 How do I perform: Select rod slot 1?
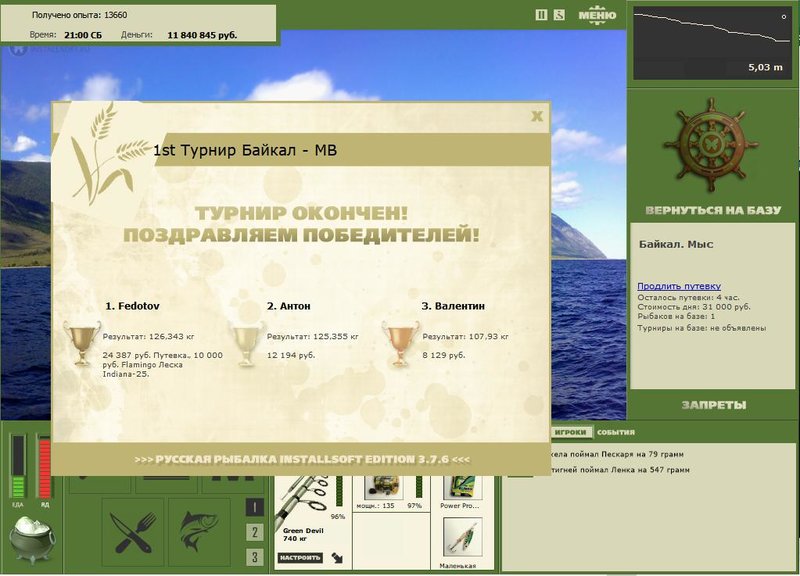click(x=255, y=507)
